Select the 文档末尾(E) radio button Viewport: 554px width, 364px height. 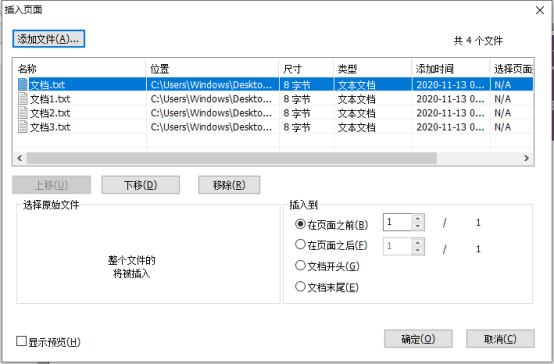pos(300,286)
